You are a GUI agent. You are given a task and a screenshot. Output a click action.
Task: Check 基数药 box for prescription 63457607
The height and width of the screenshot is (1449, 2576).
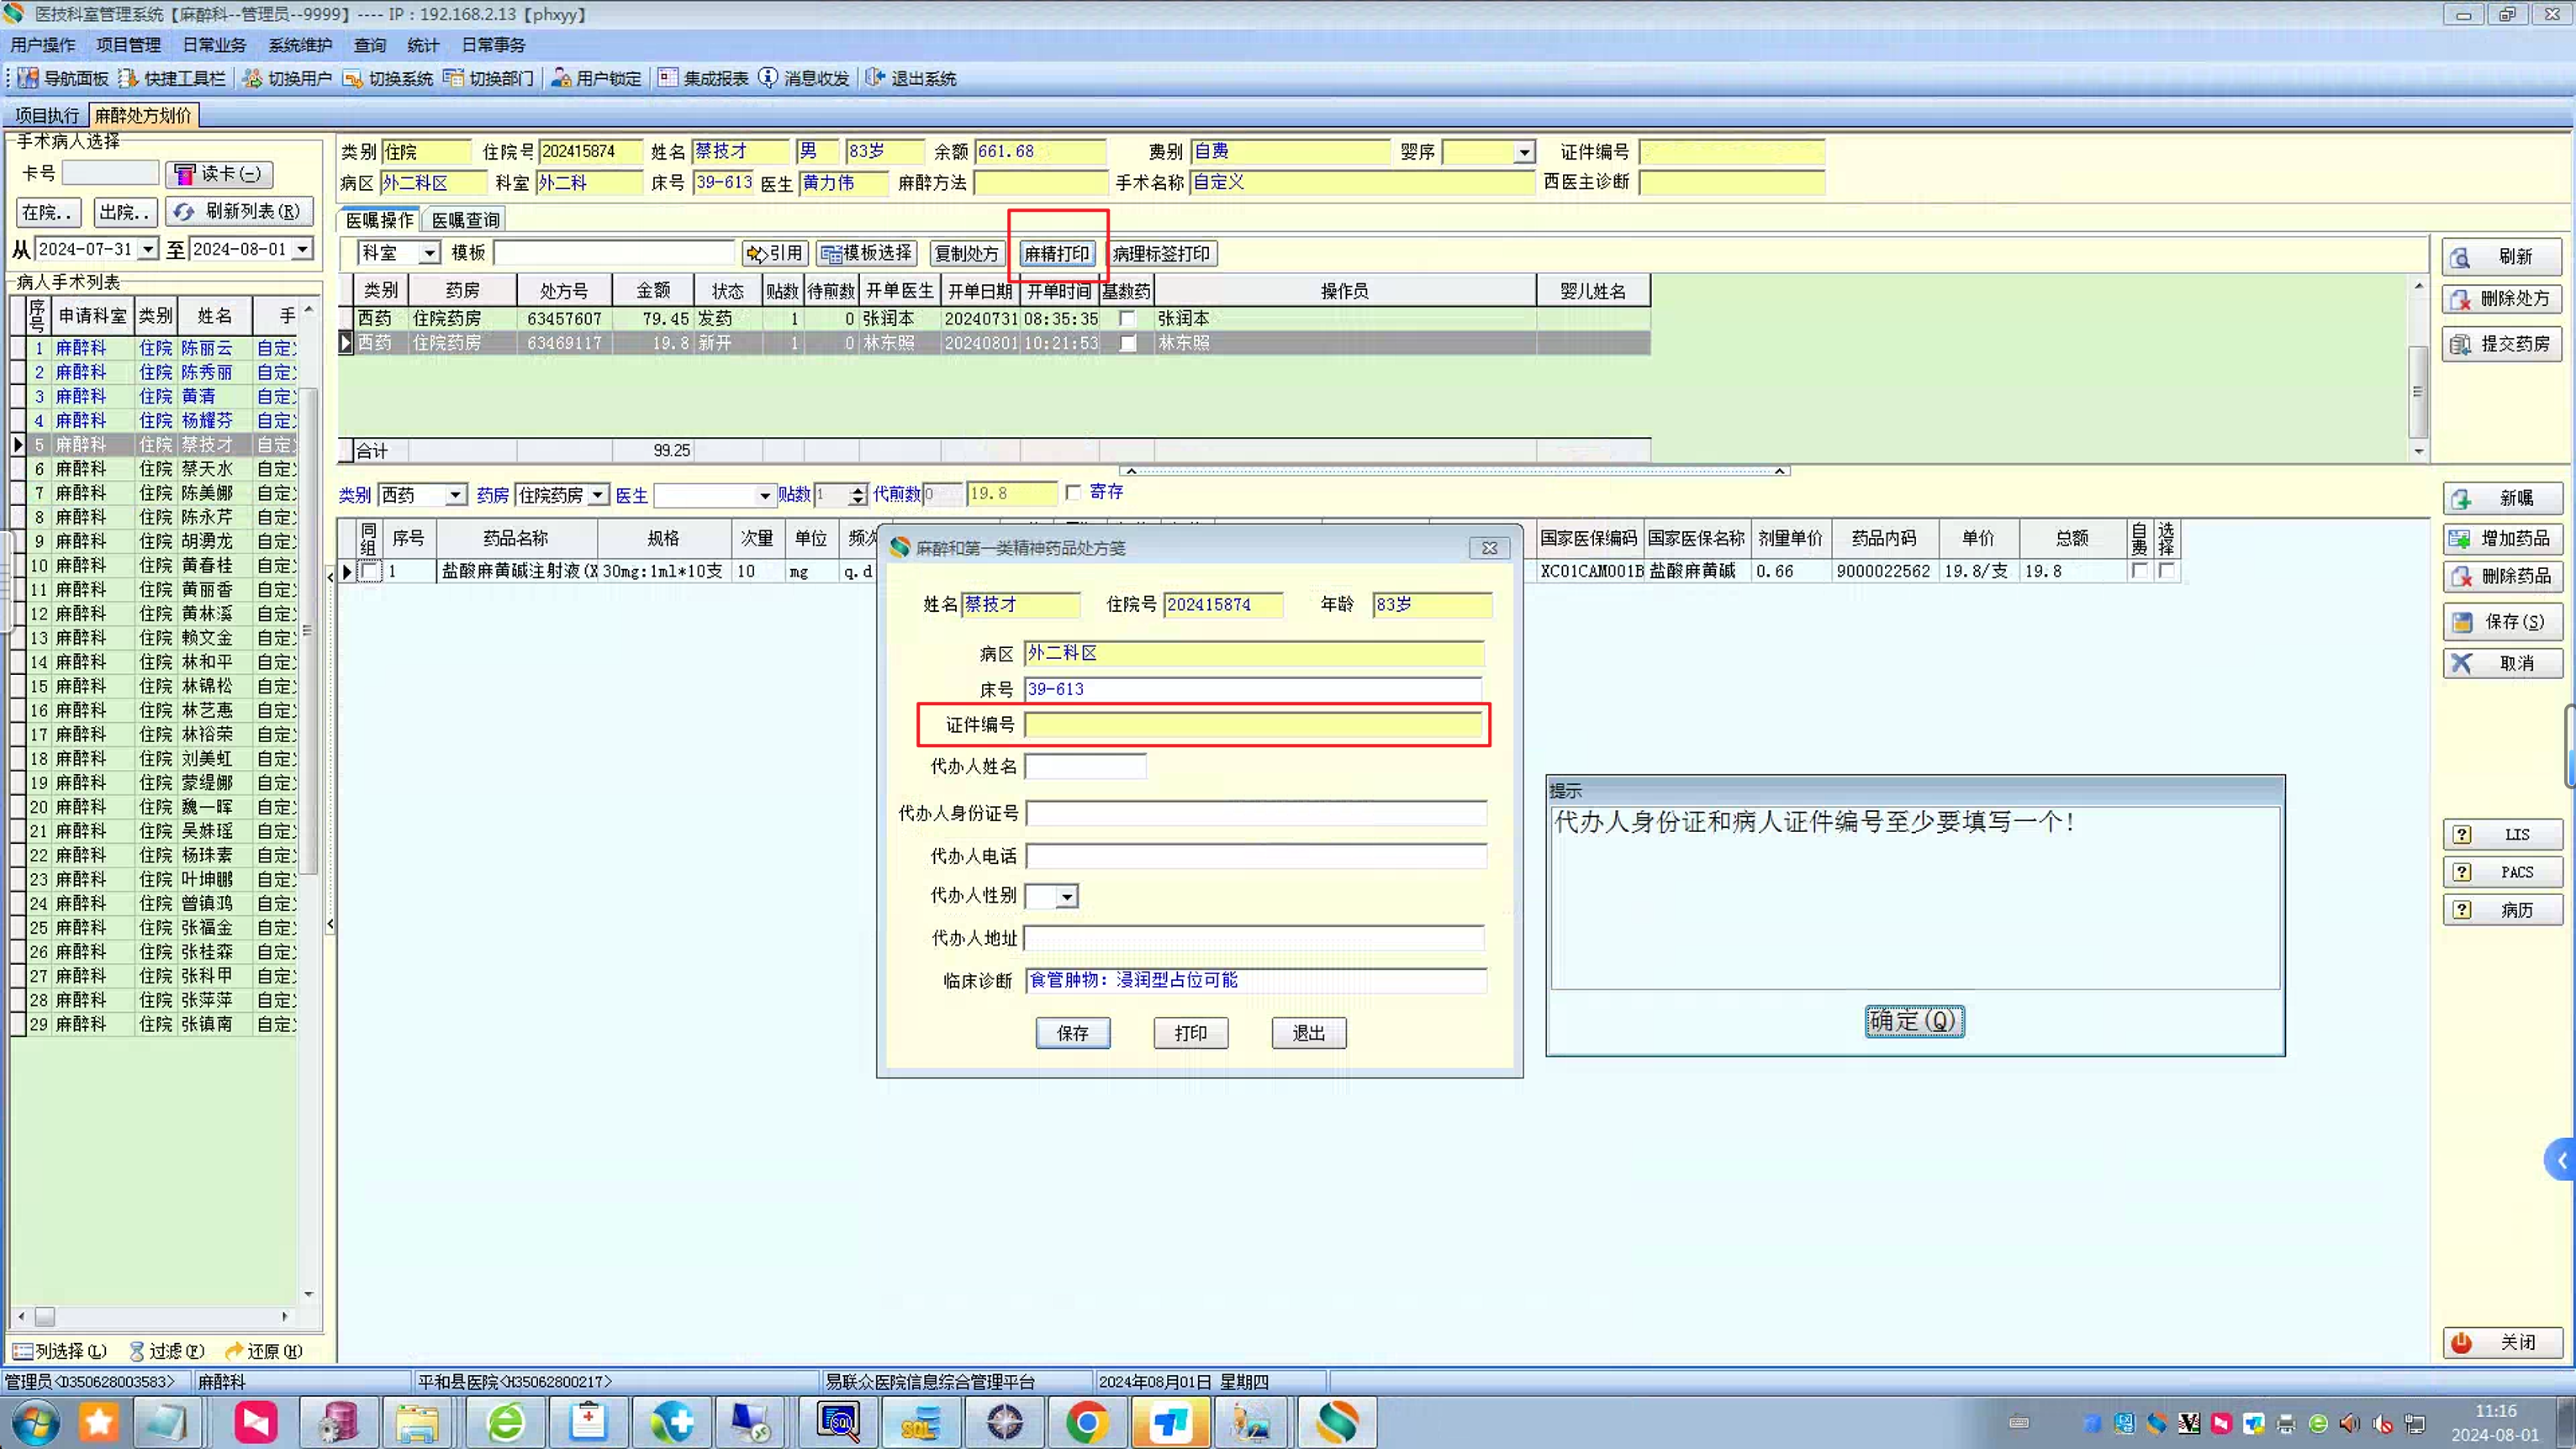click(1127, 319)
